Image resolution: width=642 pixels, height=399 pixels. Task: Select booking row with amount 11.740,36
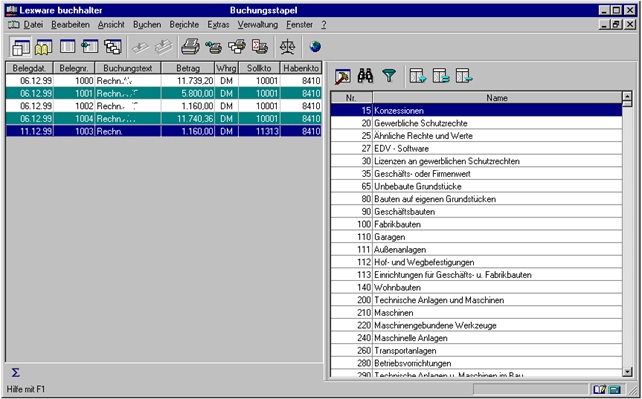click(x=164, y=119)
